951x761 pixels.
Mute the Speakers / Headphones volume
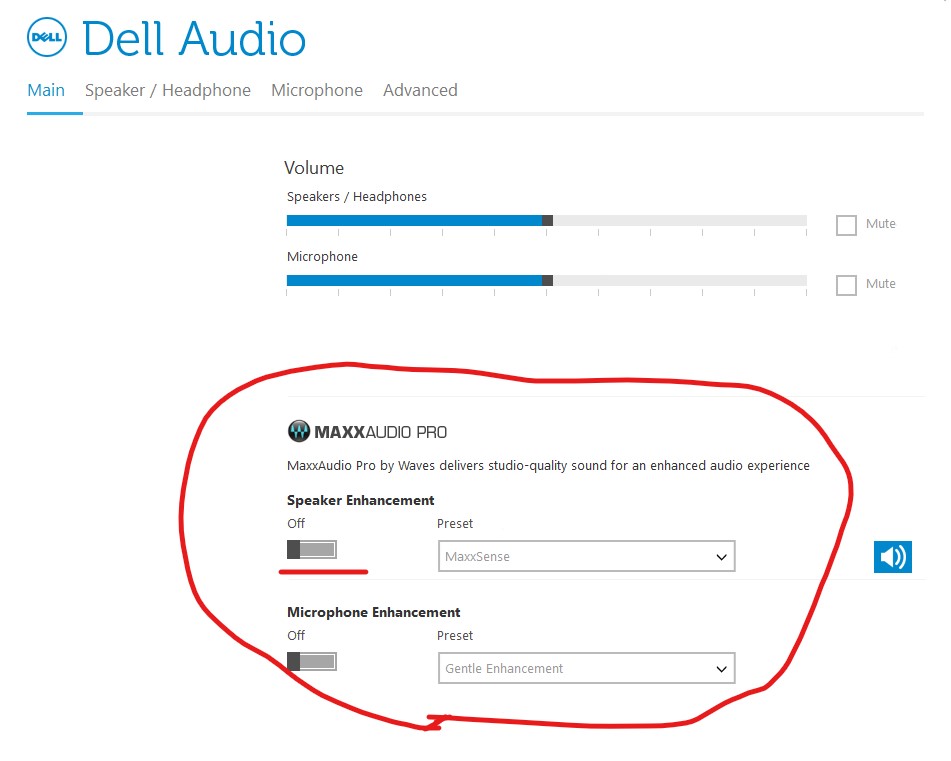point(846,225)
